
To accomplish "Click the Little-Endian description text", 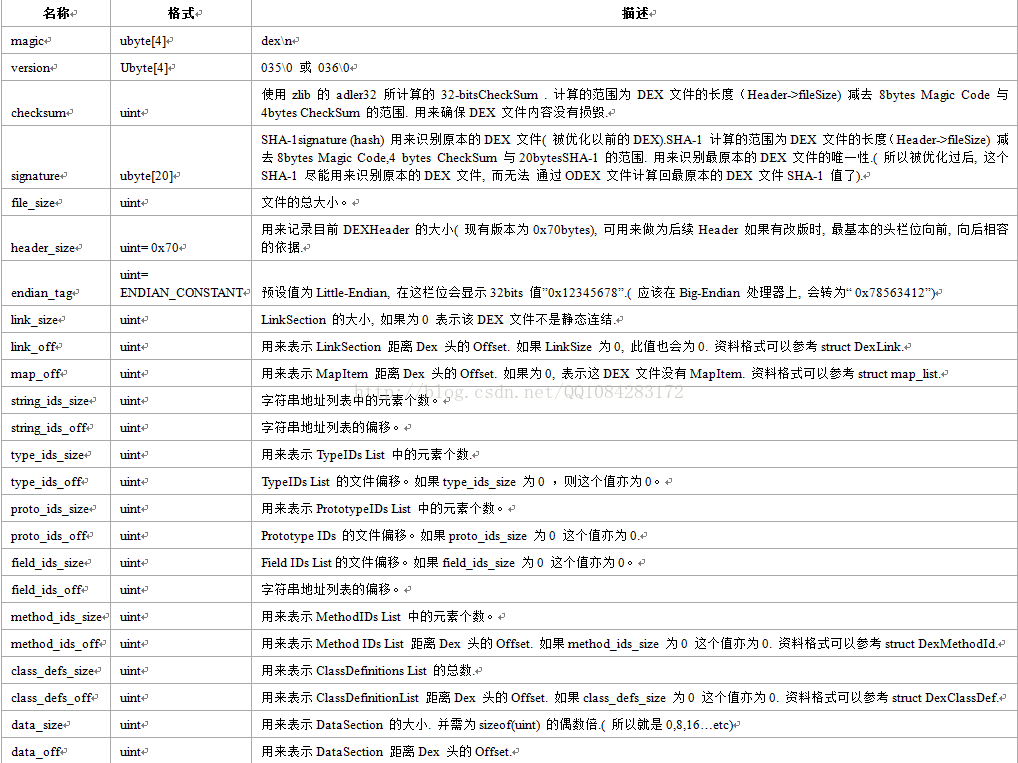I will coord(598,293).
